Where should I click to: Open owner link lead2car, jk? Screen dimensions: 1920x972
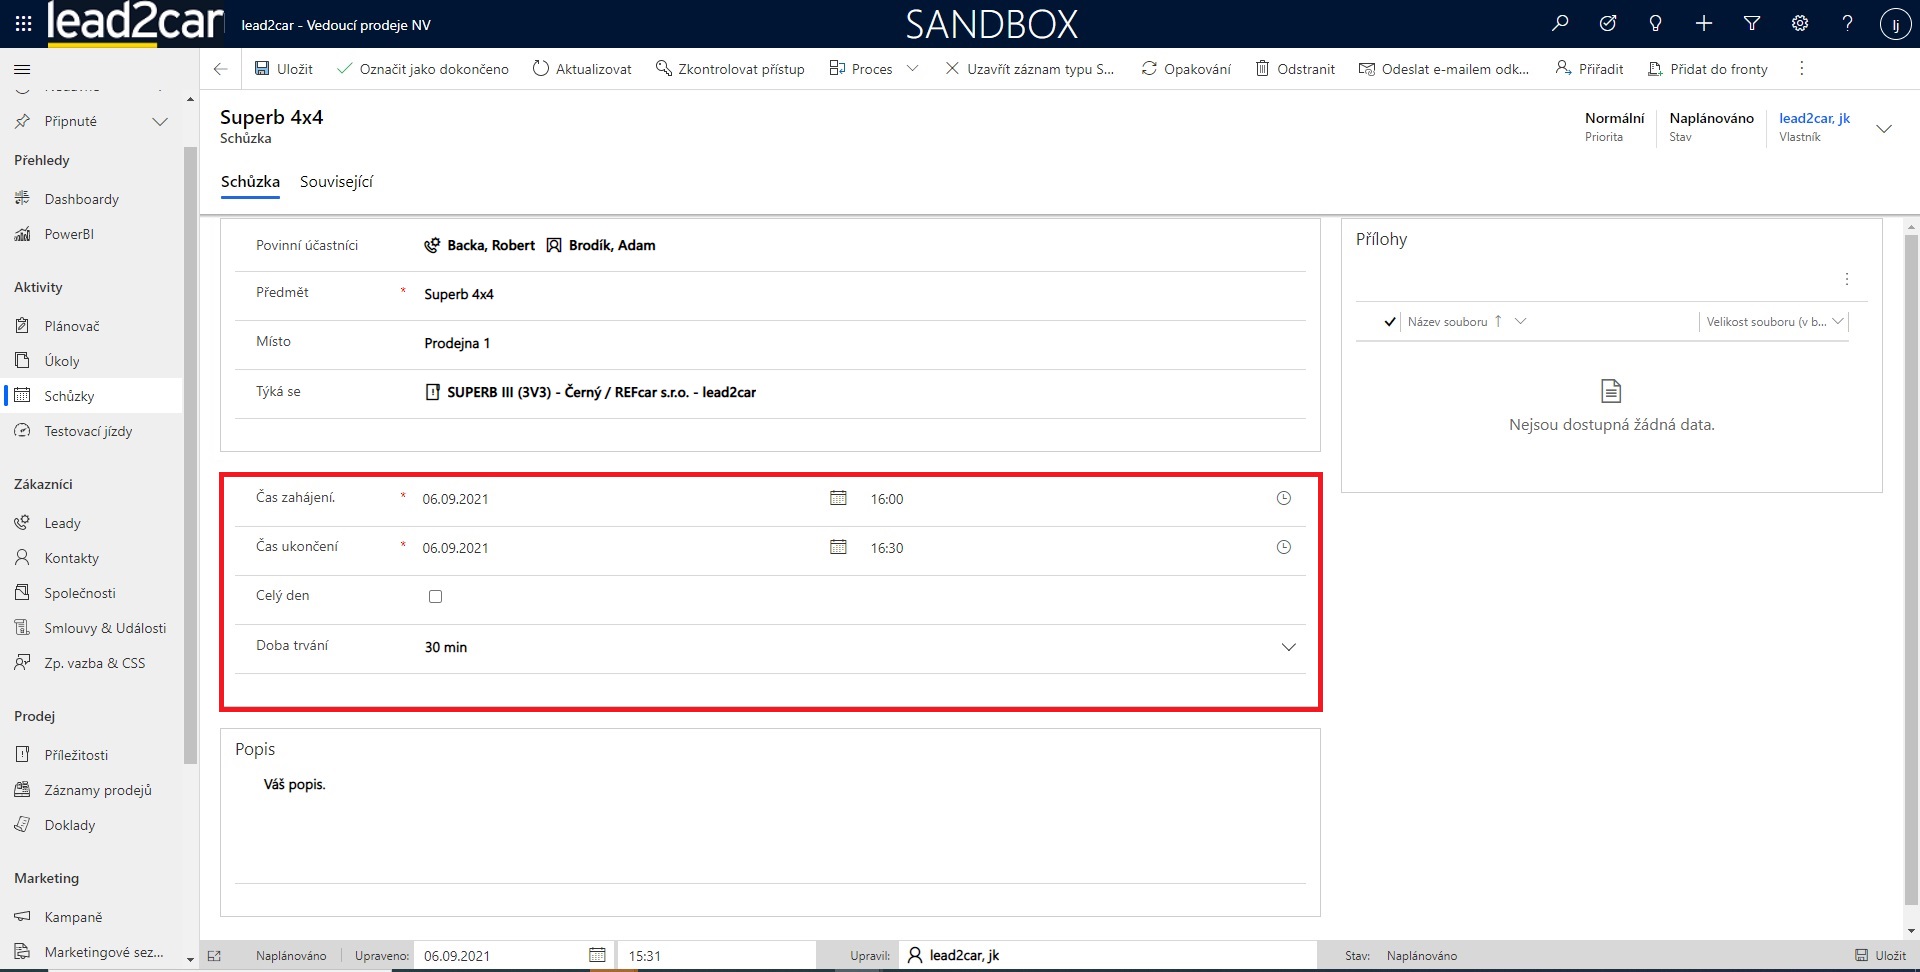point(1814,118)
